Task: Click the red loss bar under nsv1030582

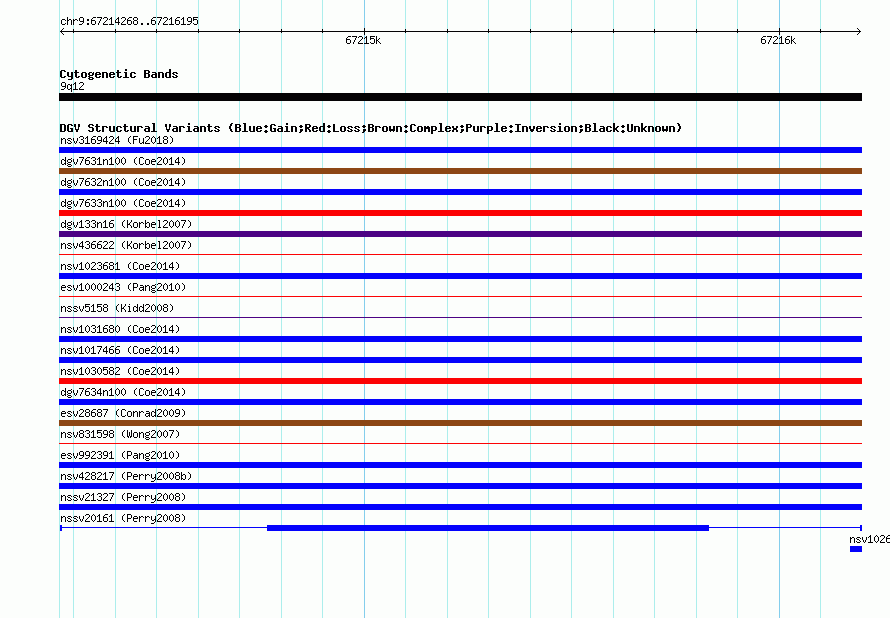Action: 460,381
